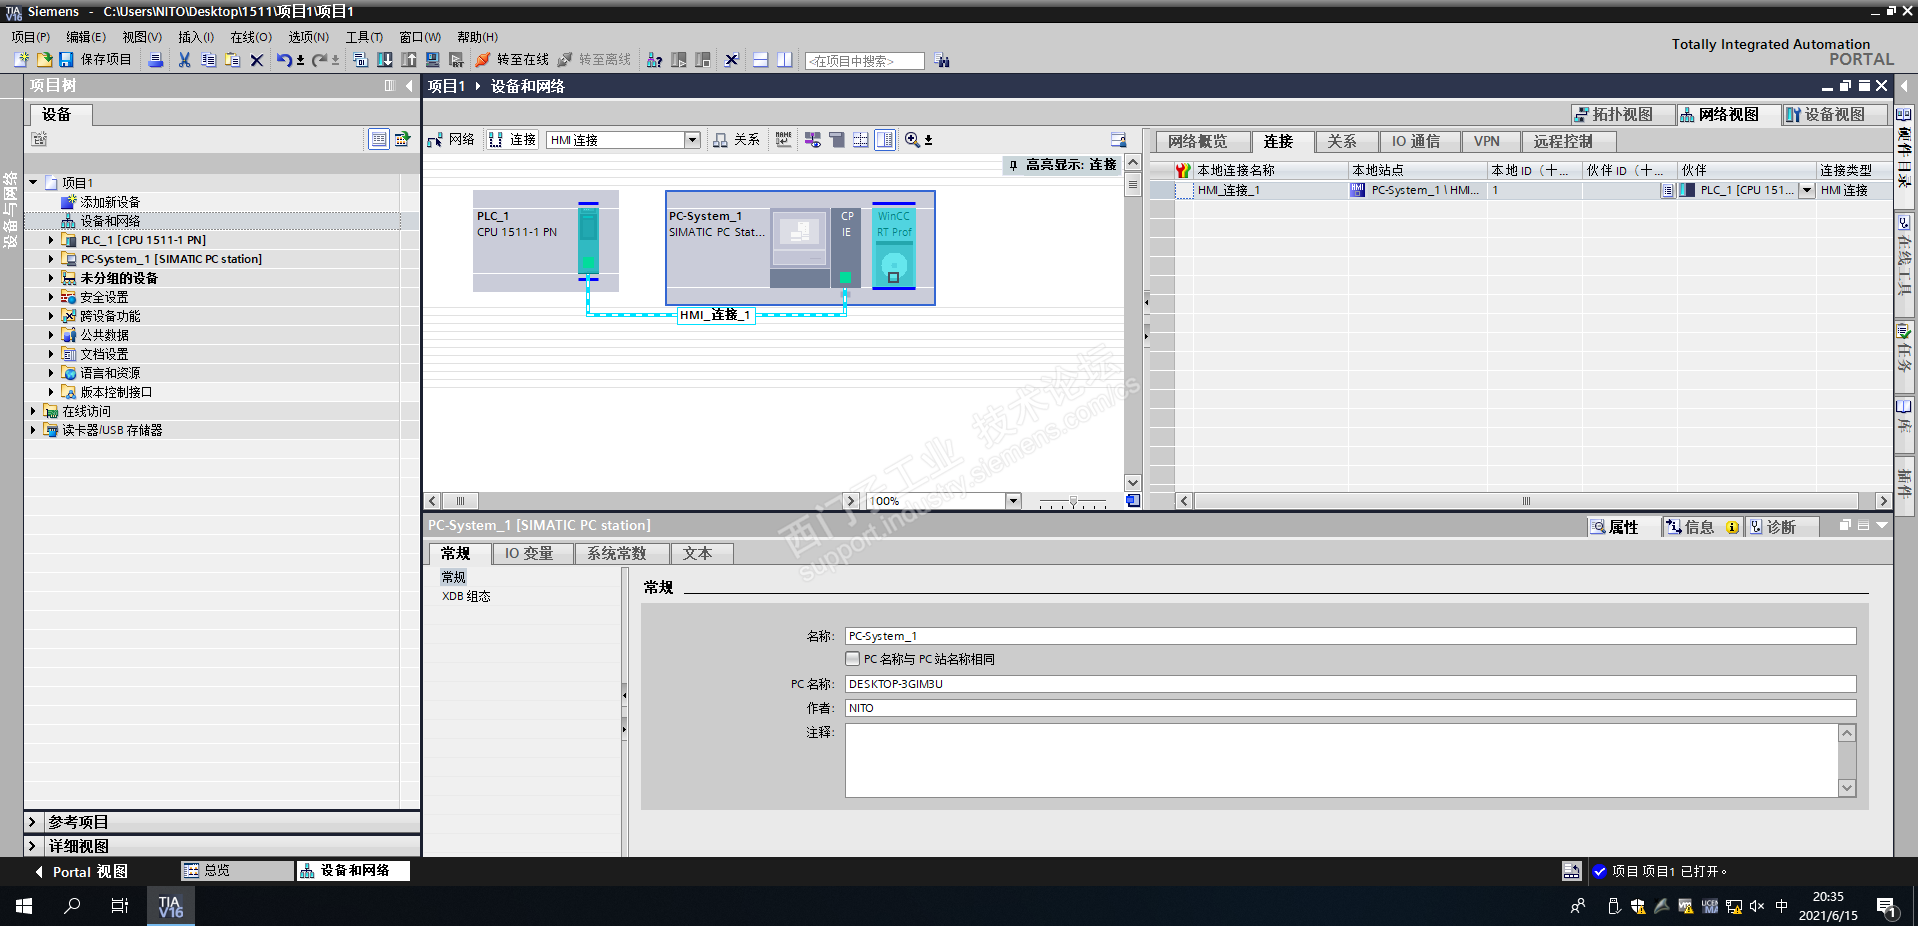This screenshot has width=1918, height=926.
Task: Open Windows Start menu
Action: (24, 906)
